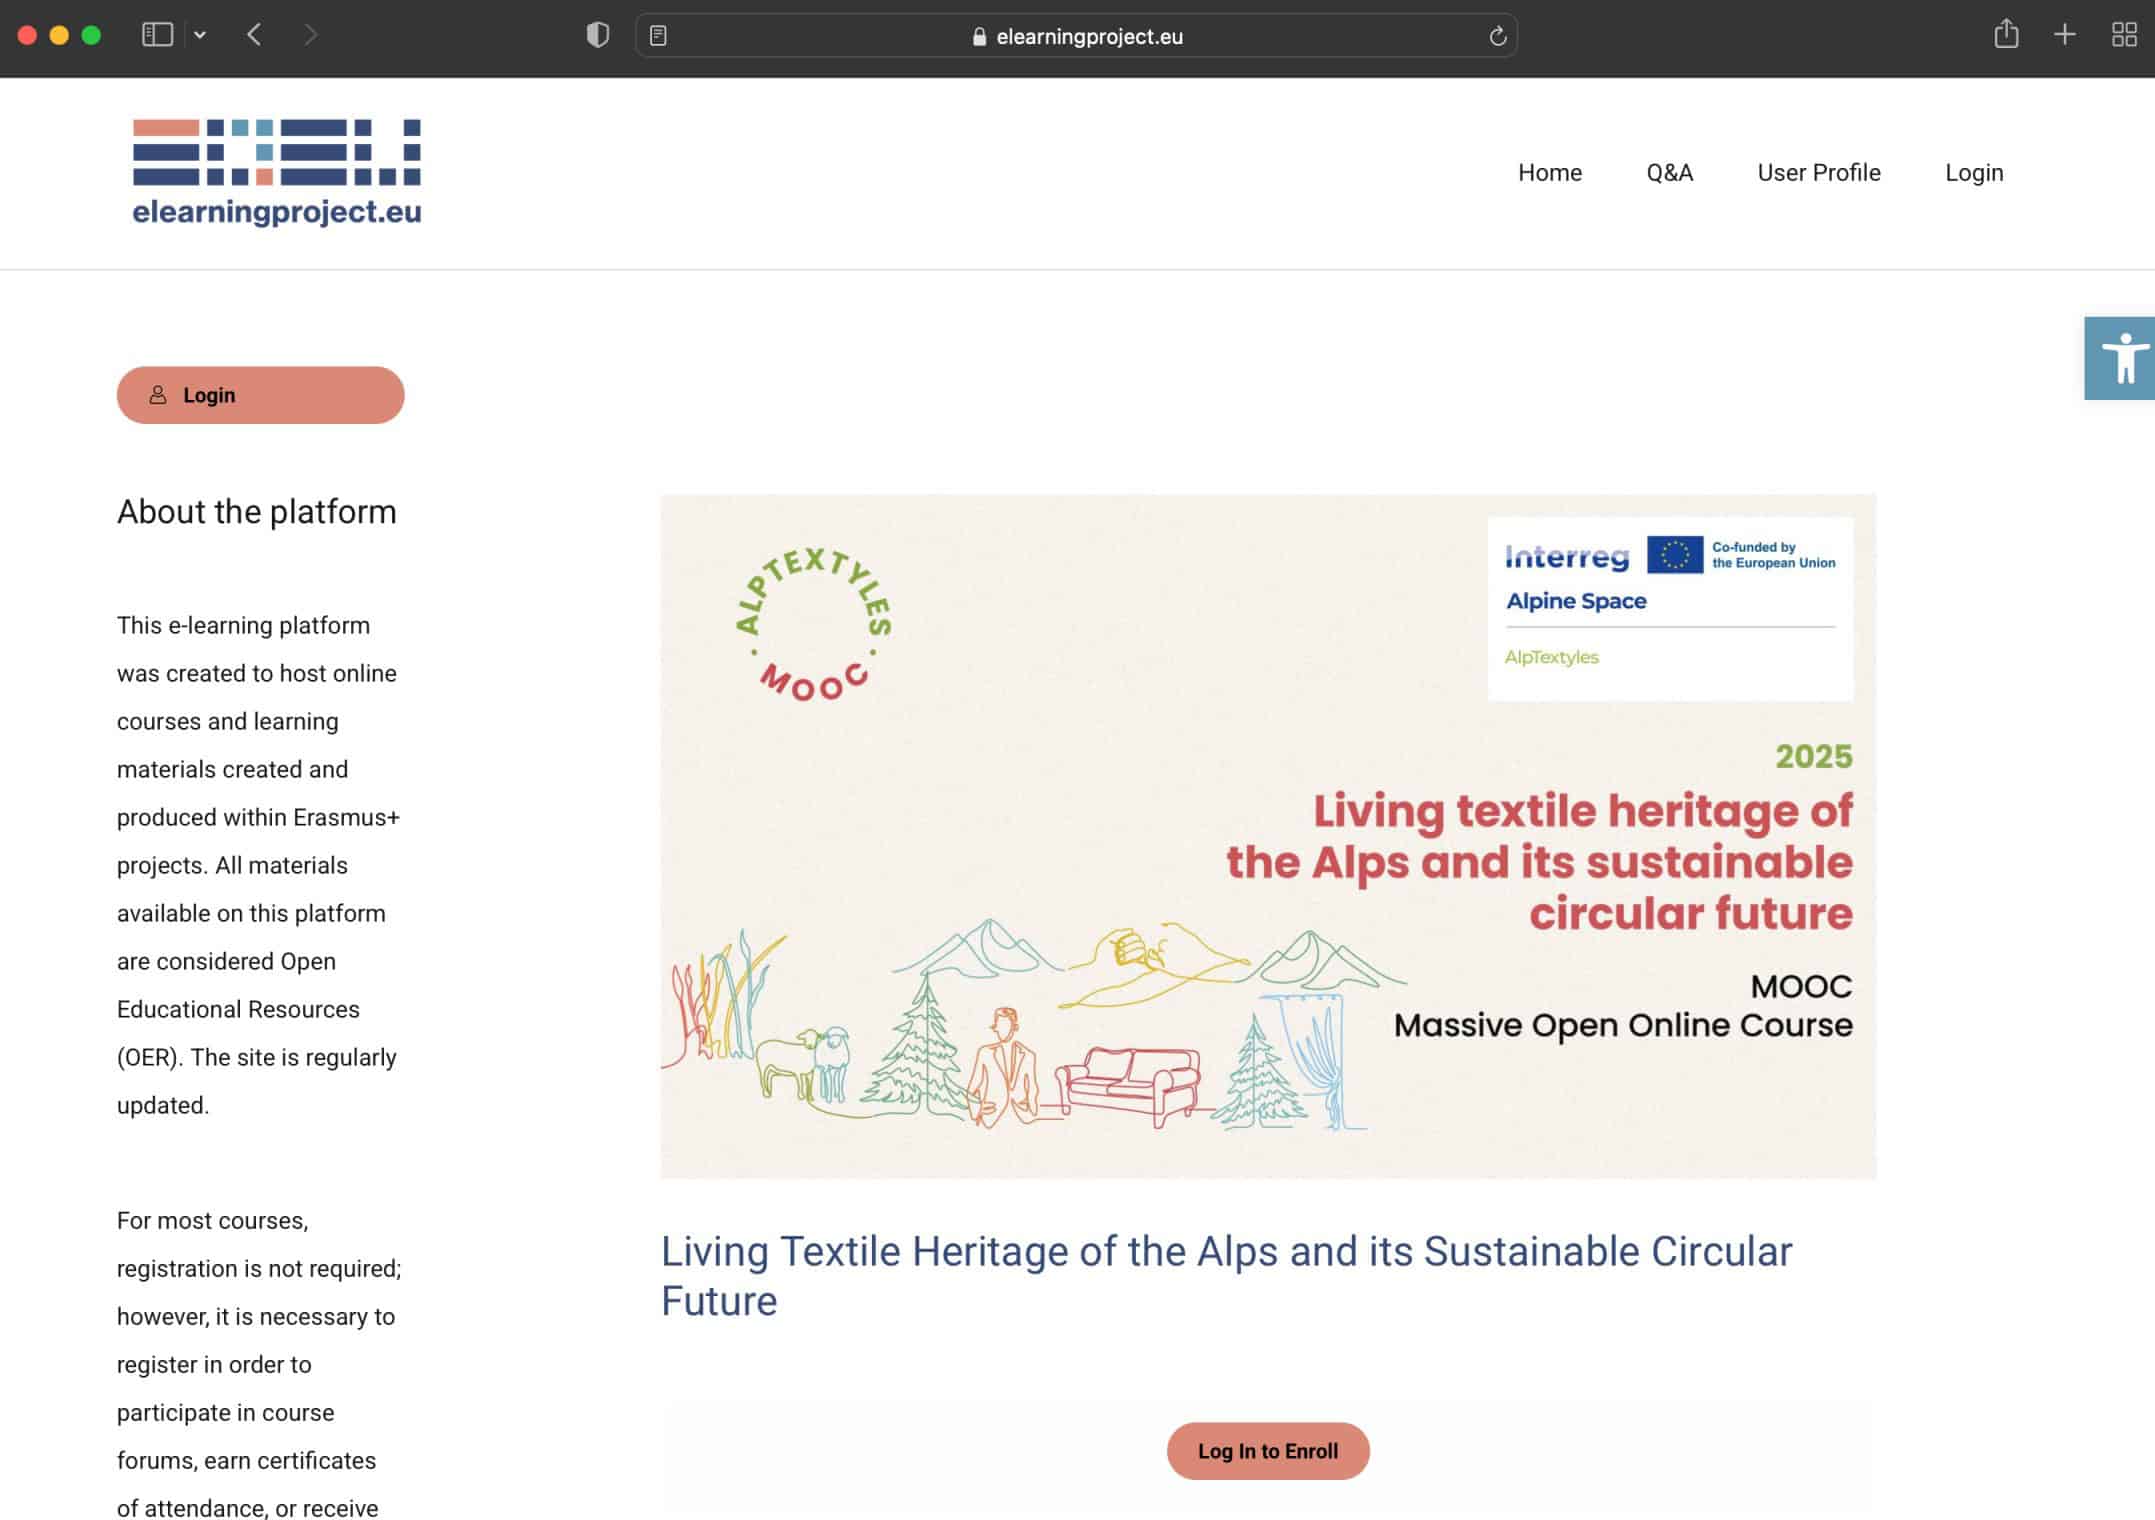Viewport: 2155px width, 1520px height.
Task: Click the elearningproject.eu site logo
Action: pos(277,172)
